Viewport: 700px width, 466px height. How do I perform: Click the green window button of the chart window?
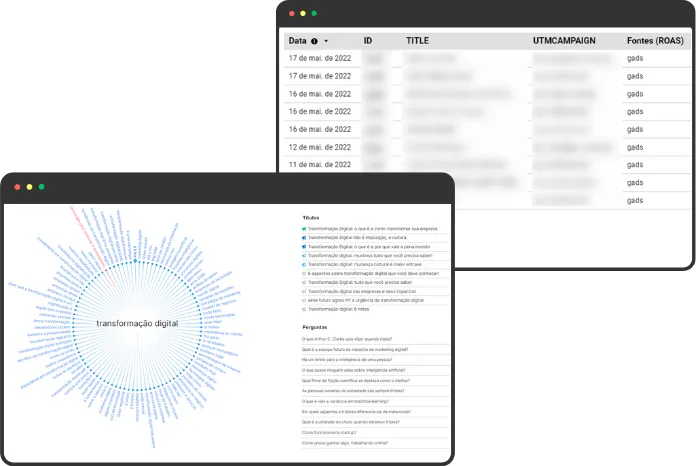tap(42, 187)
